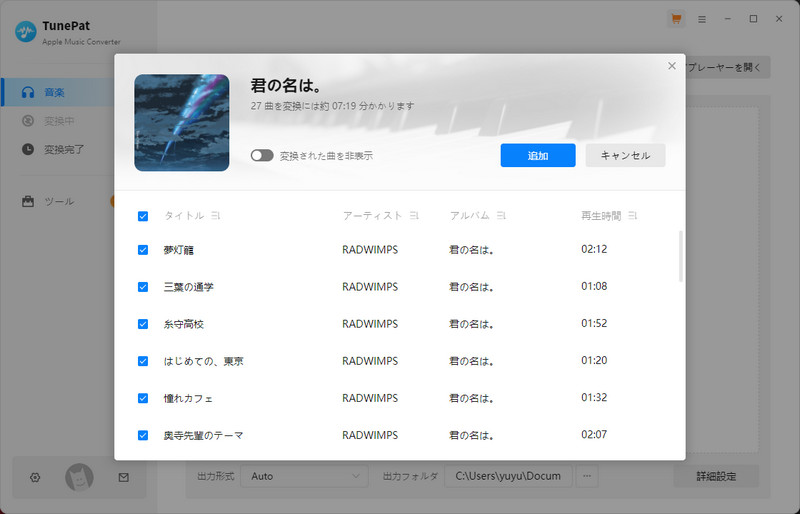Image resolution: width=800 pixels, height=514 pixels.
Task: Uncheck the 憧れカフェ track checkbox
Action: pos(143,398)
